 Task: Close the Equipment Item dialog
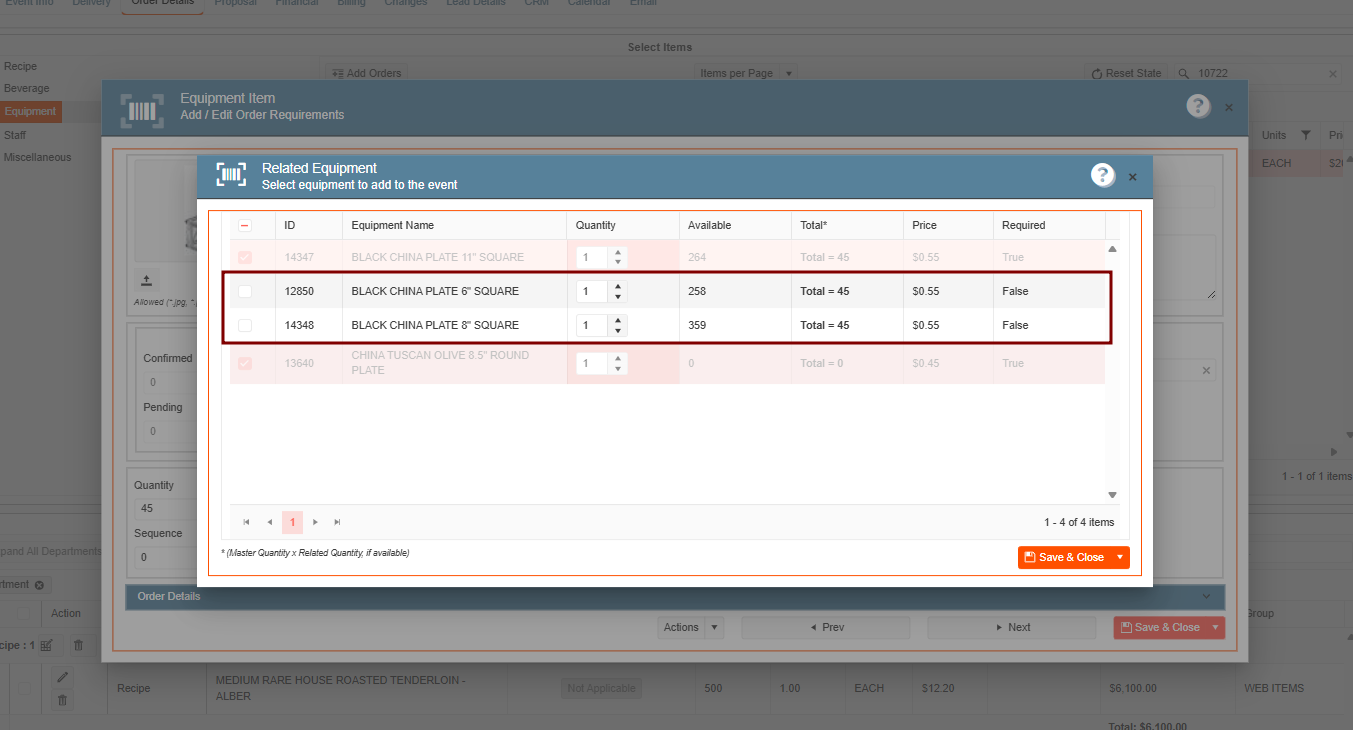click(x=1229, y=107)
